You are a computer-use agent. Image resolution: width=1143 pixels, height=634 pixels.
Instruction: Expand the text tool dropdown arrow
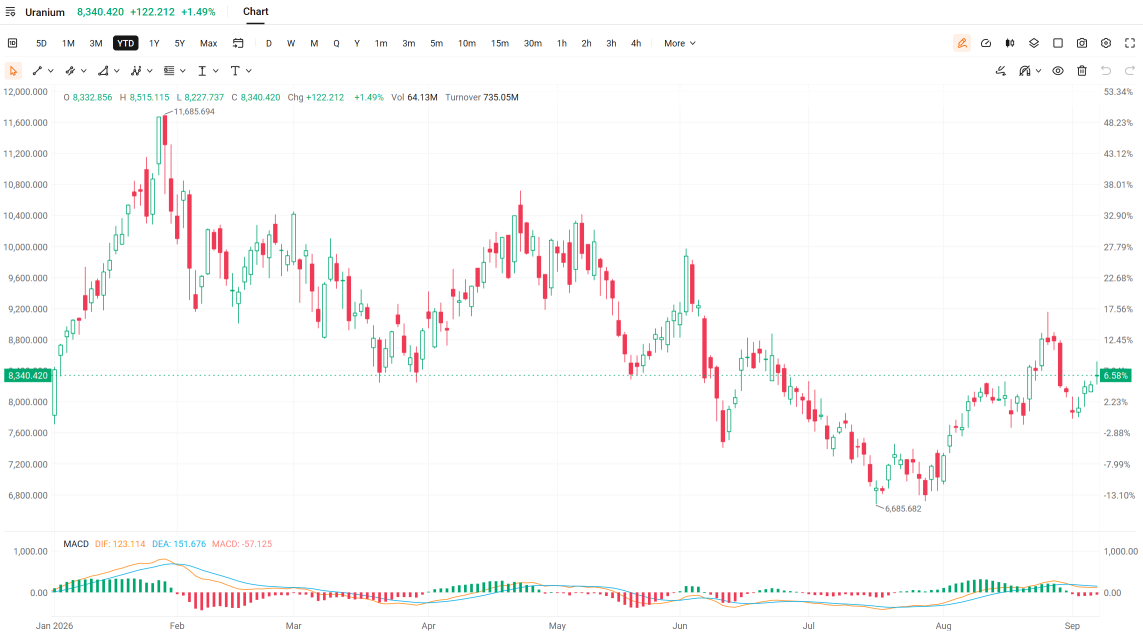click(x=249, y=71)
